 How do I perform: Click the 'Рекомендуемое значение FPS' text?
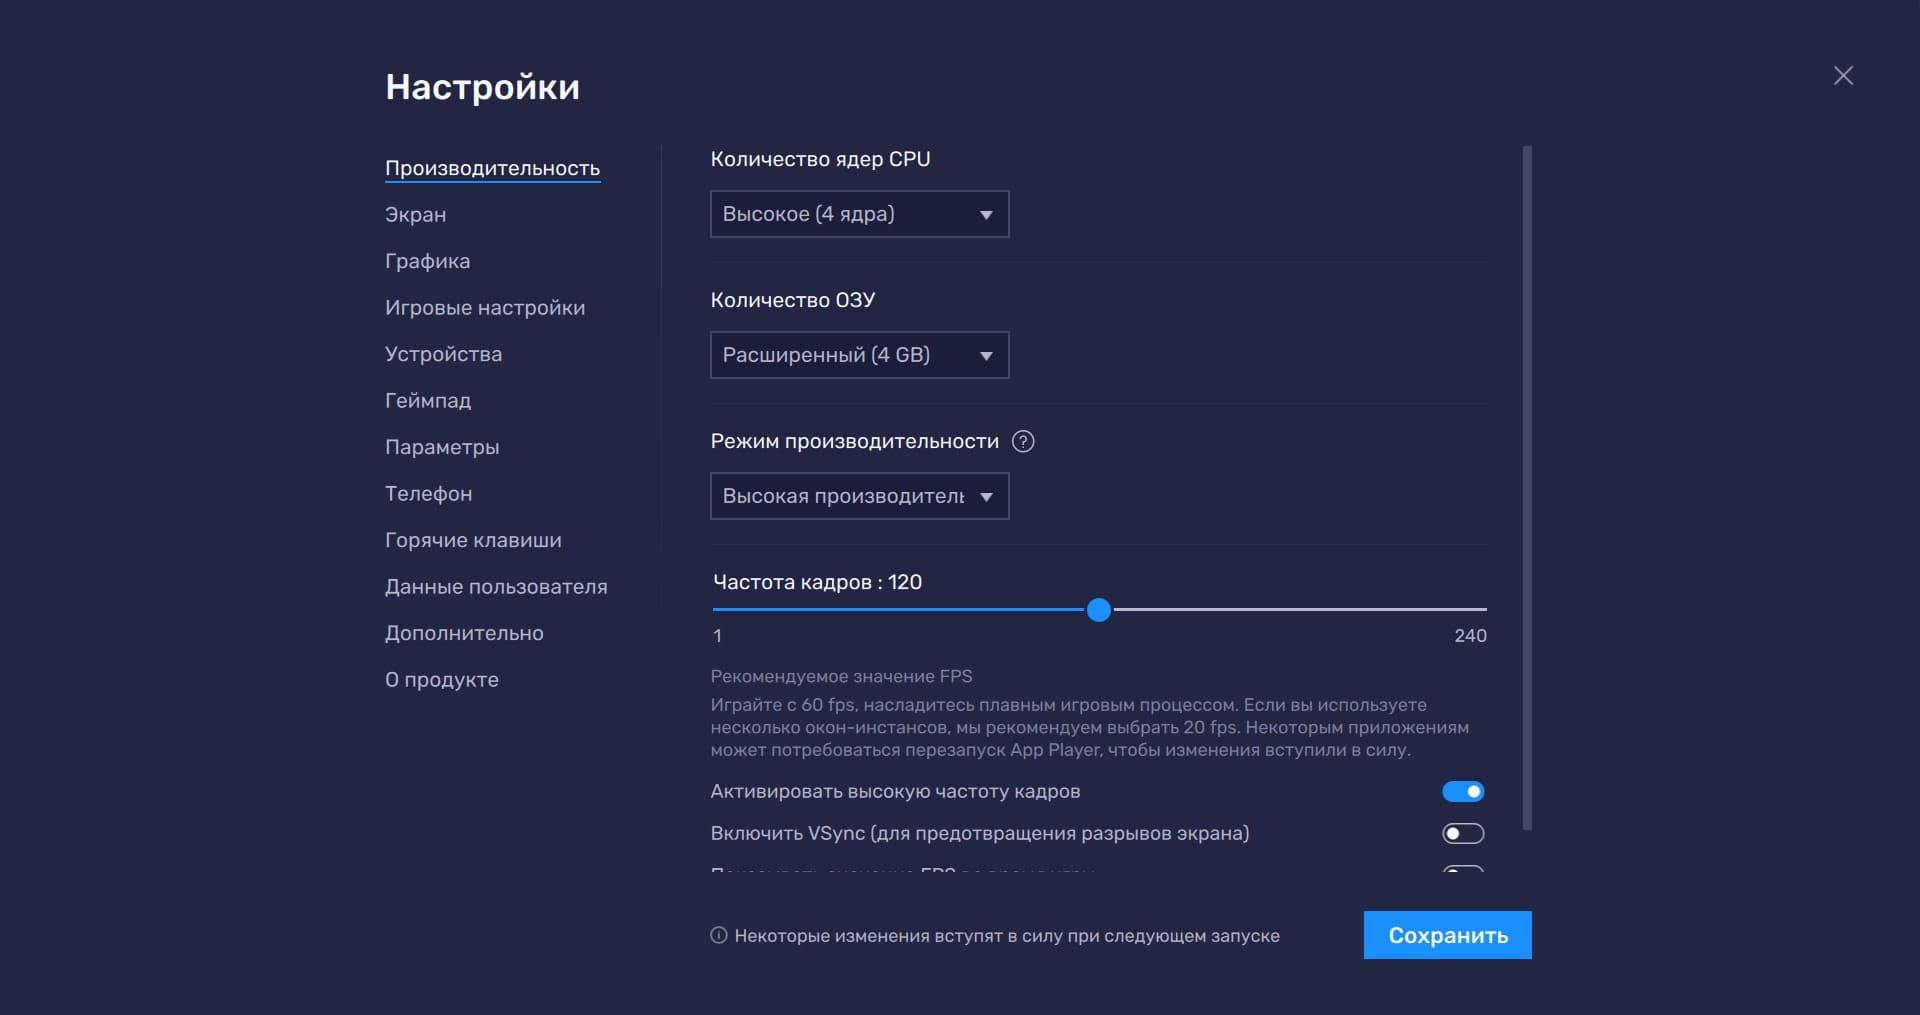point(841,677)
